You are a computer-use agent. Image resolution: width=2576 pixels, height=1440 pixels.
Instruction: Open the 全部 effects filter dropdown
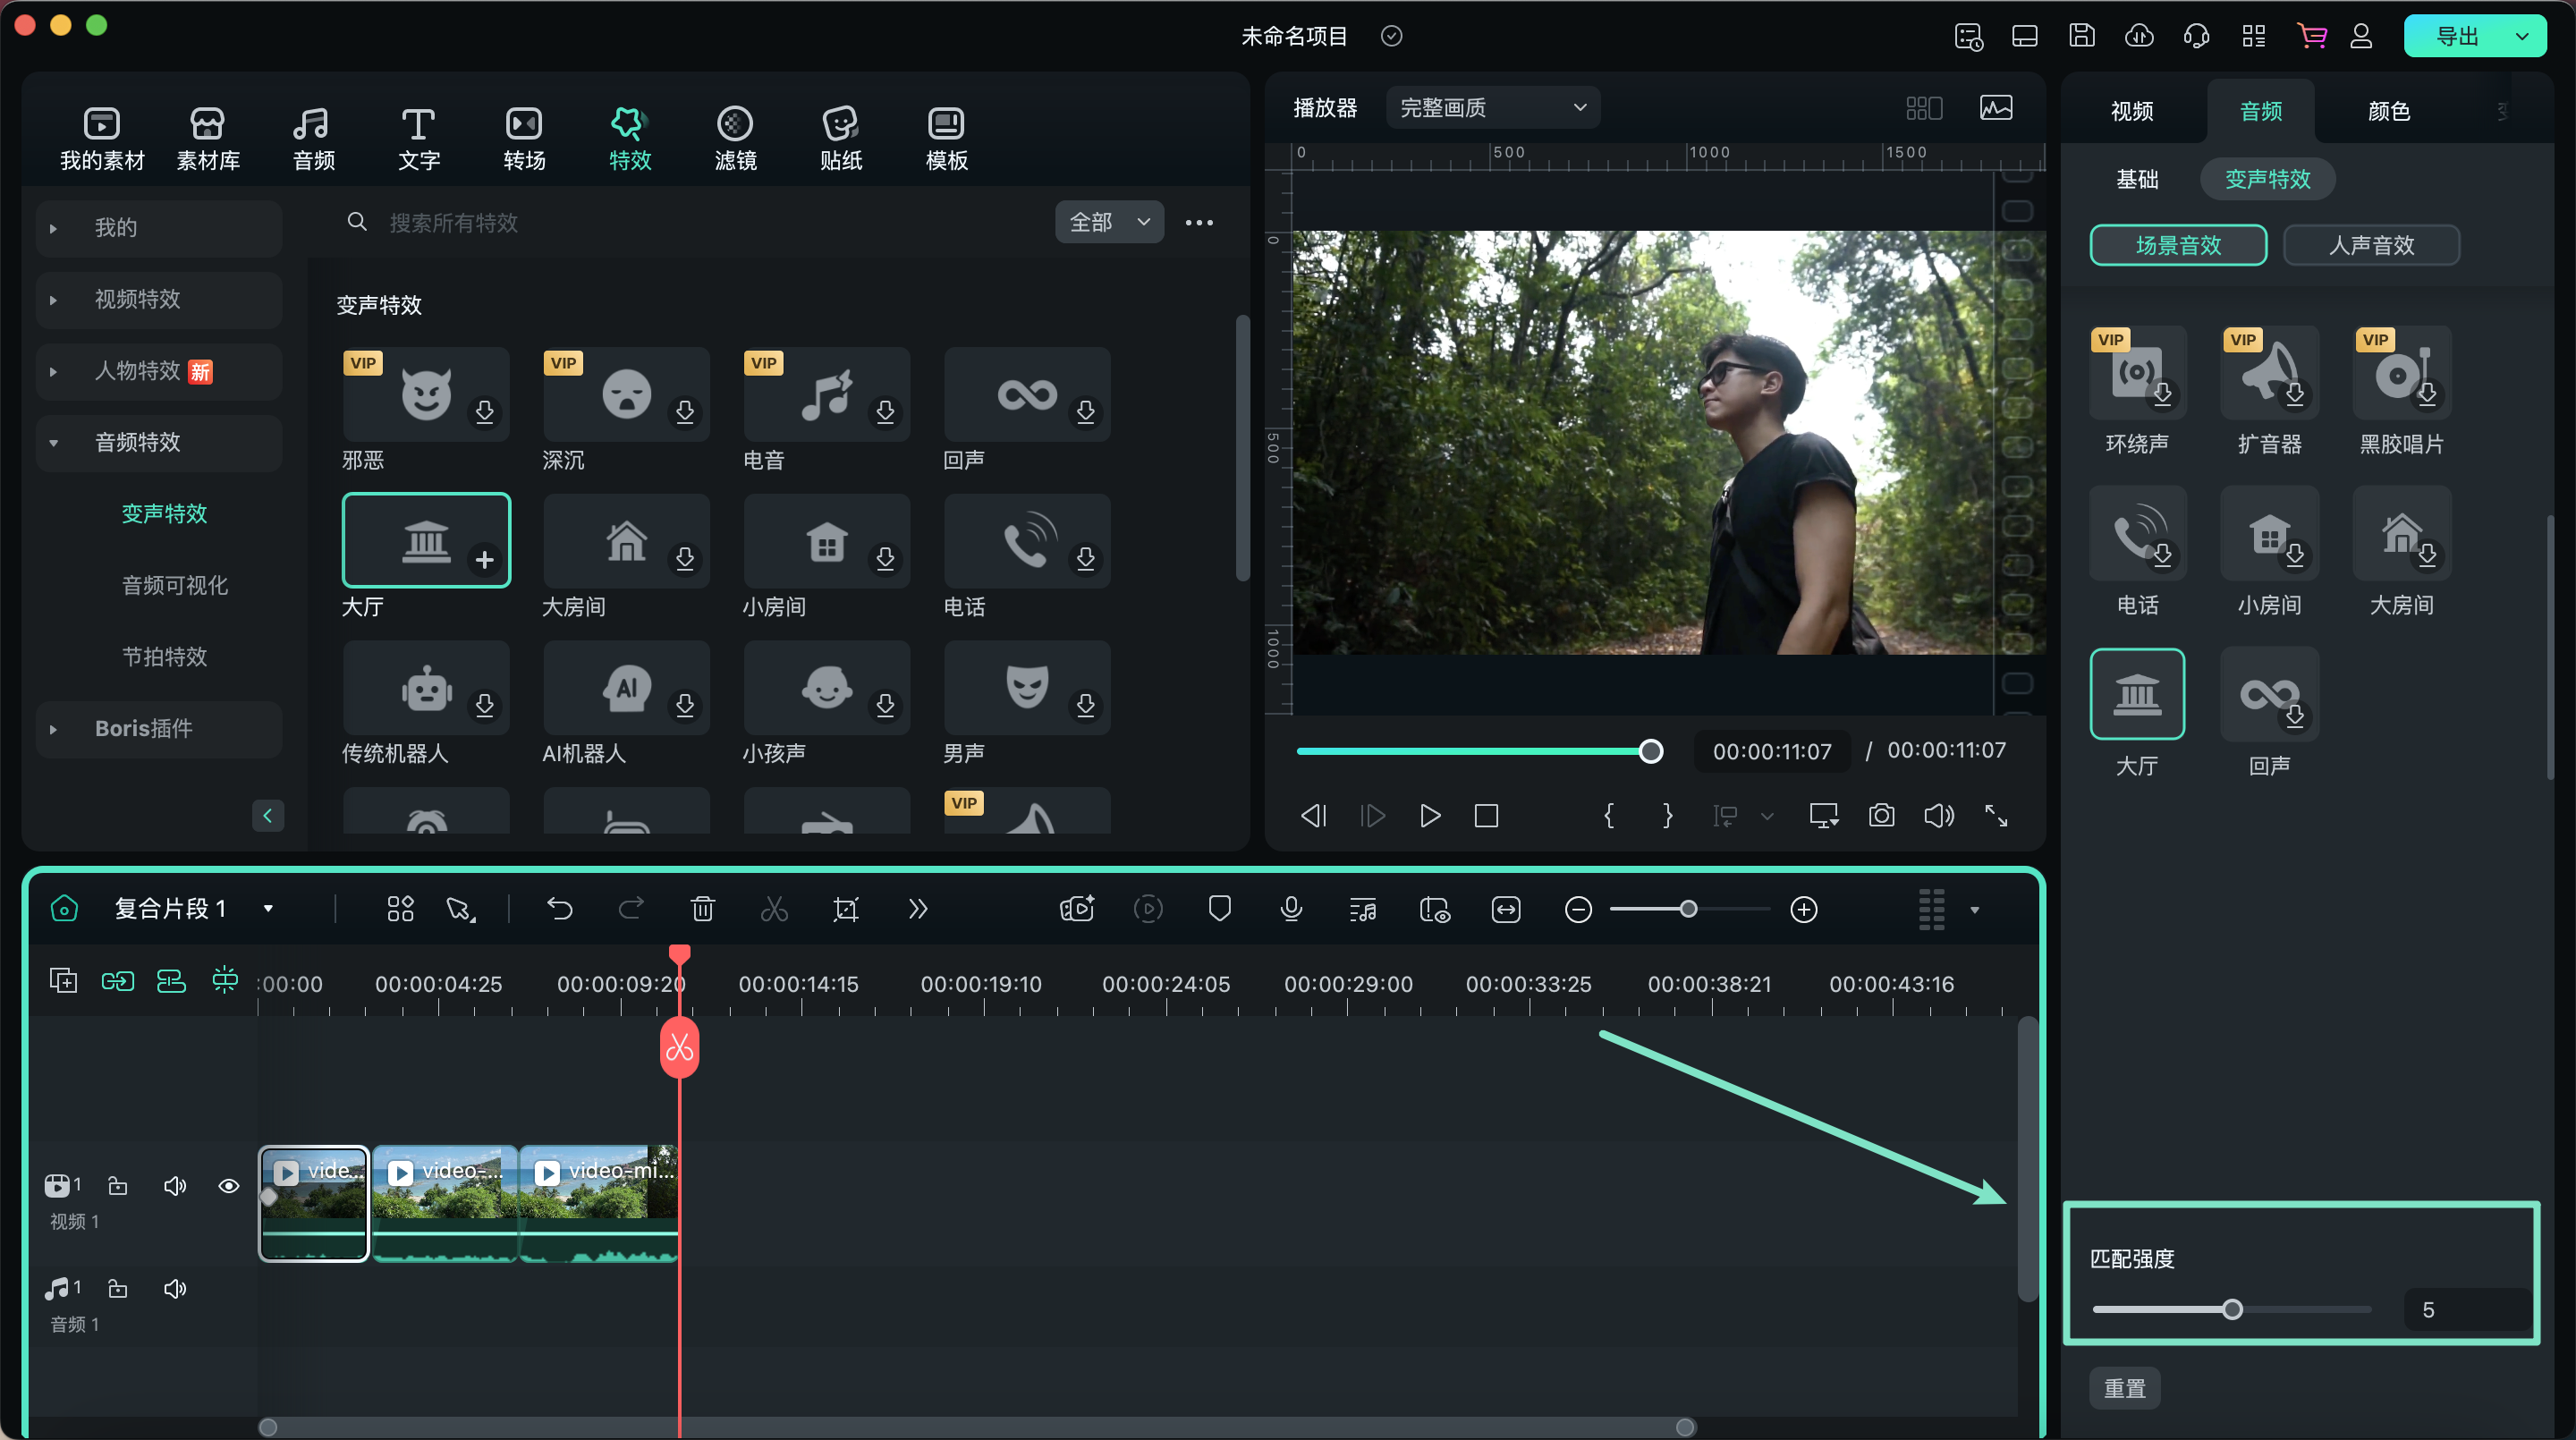[x=1107, y=221]
